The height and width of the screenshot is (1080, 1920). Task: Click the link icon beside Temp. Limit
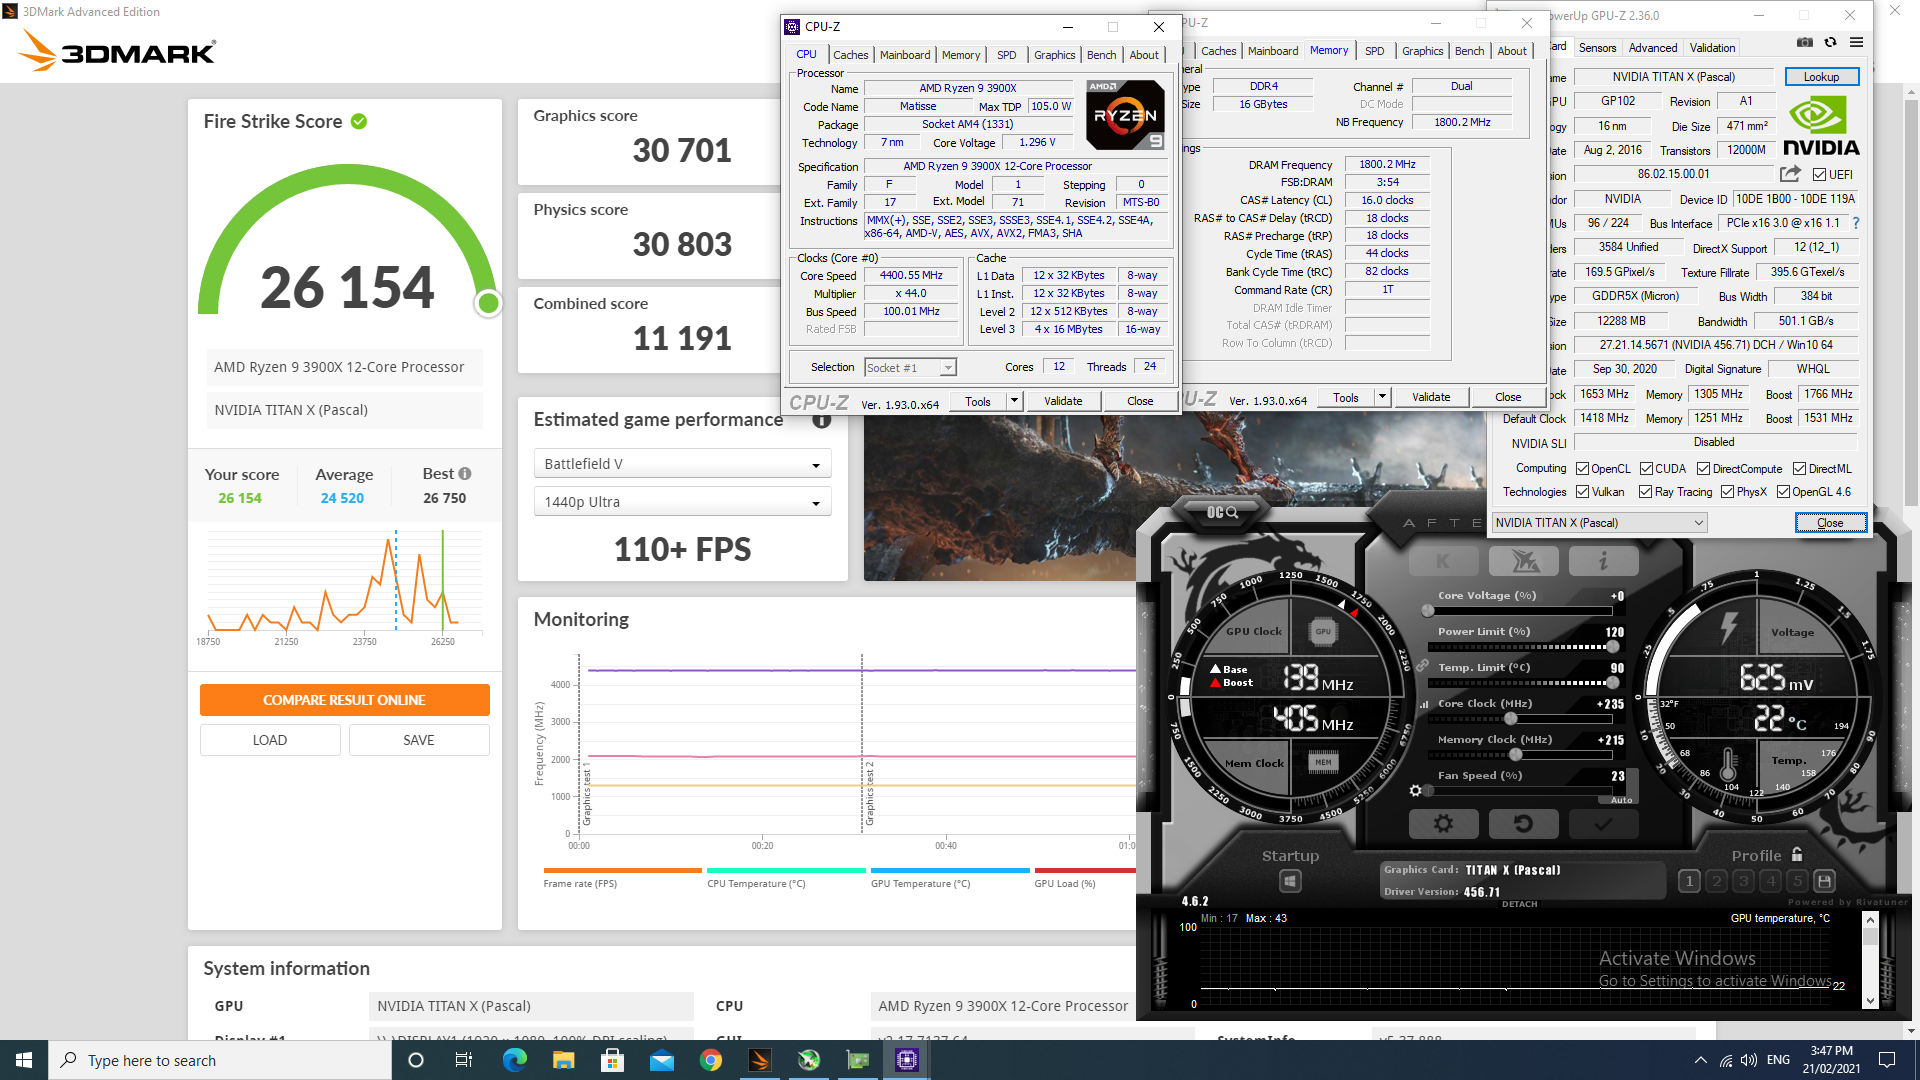(1422, 666)
